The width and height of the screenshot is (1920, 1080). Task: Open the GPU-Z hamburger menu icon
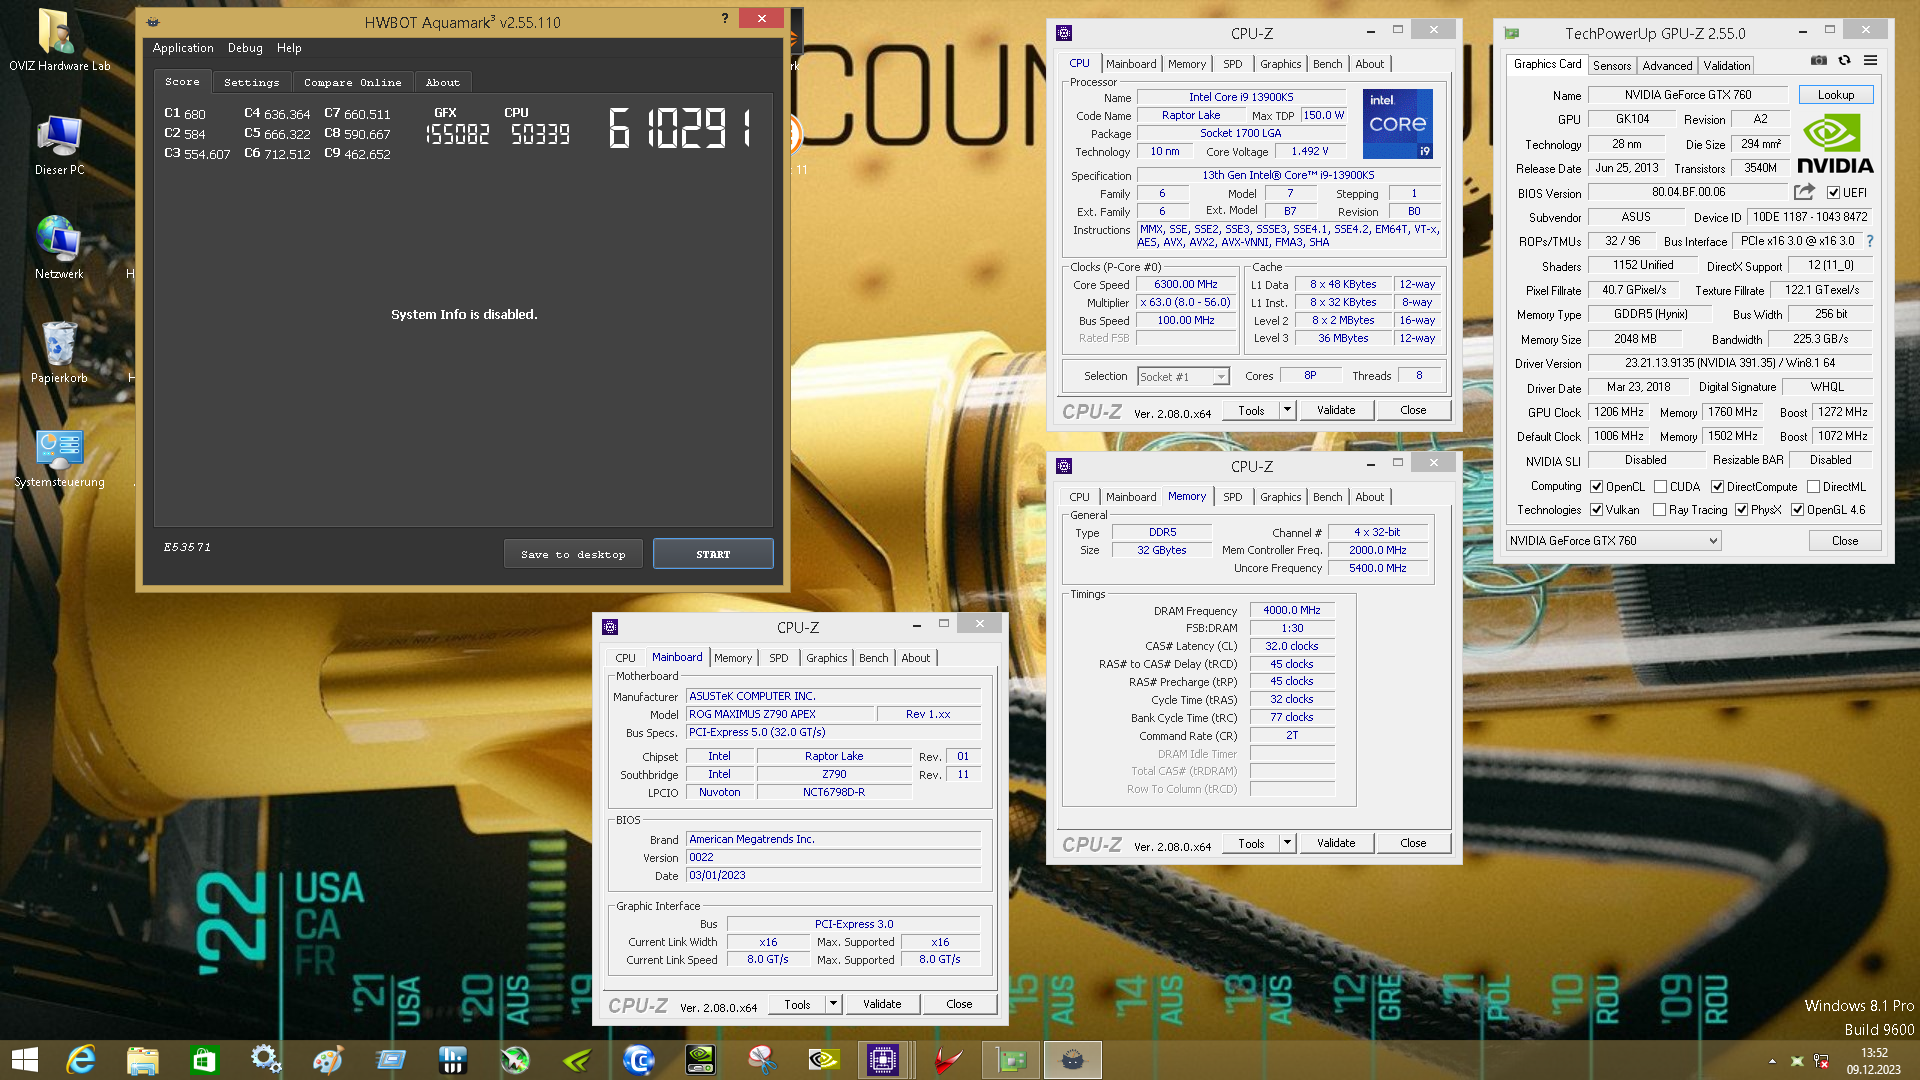click(x=1870, y=61)
